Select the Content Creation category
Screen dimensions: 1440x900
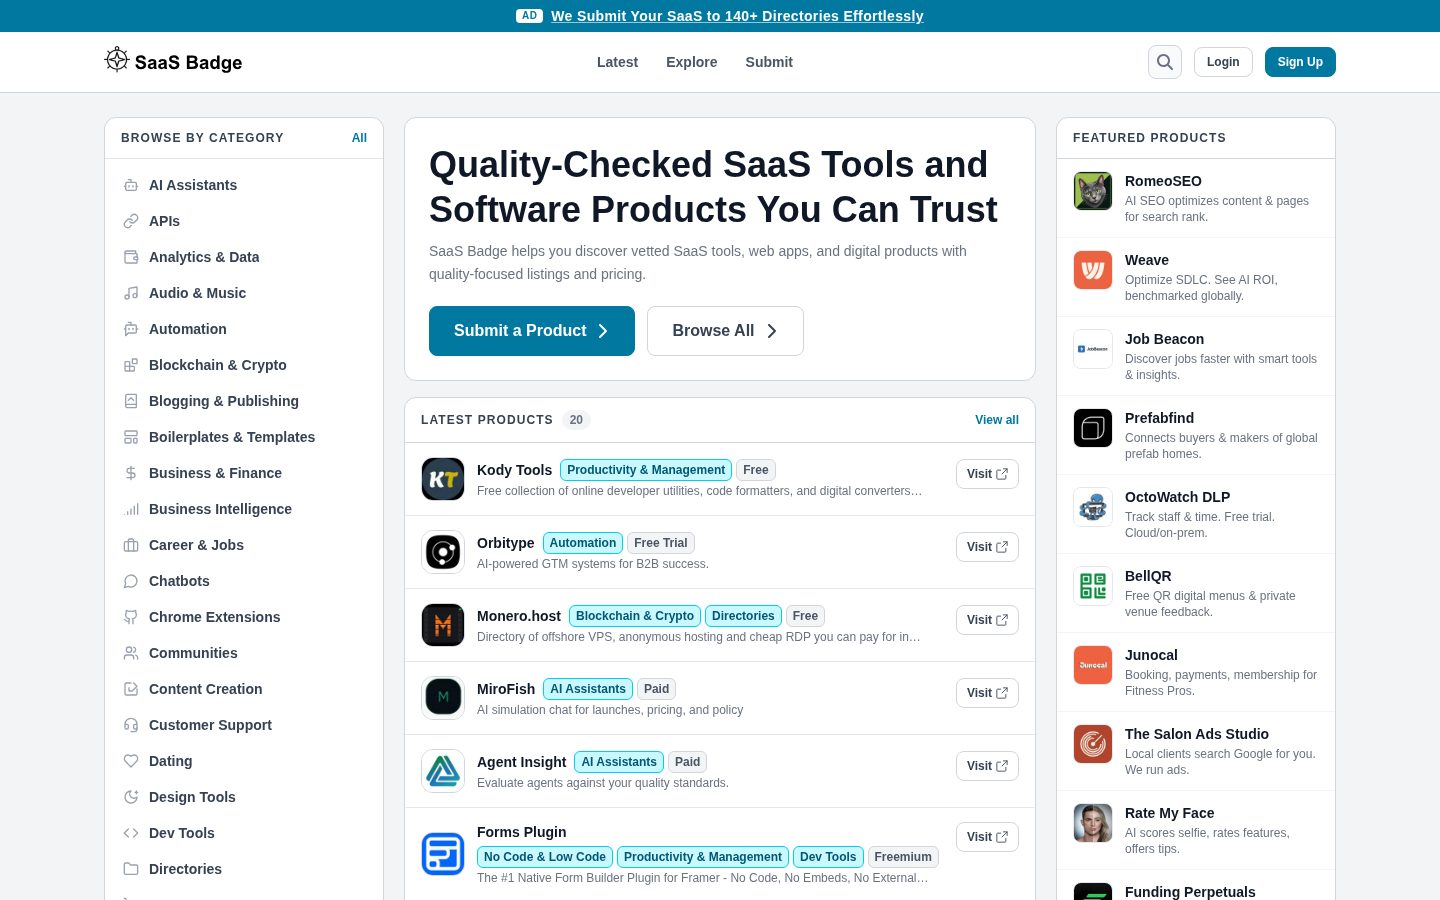click(x=244, y=689)
